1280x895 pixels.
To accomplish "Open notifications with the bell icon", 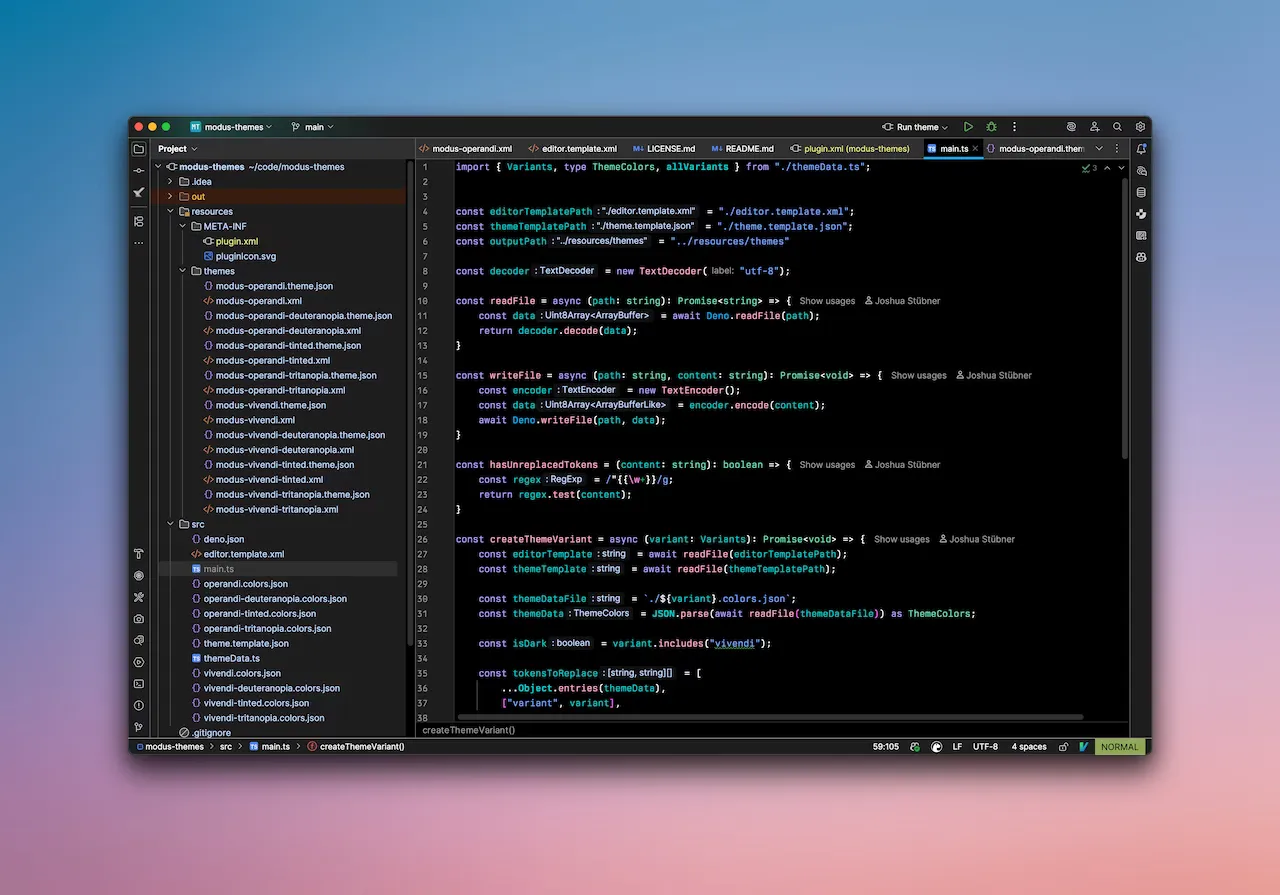I will coord(1142,147).
